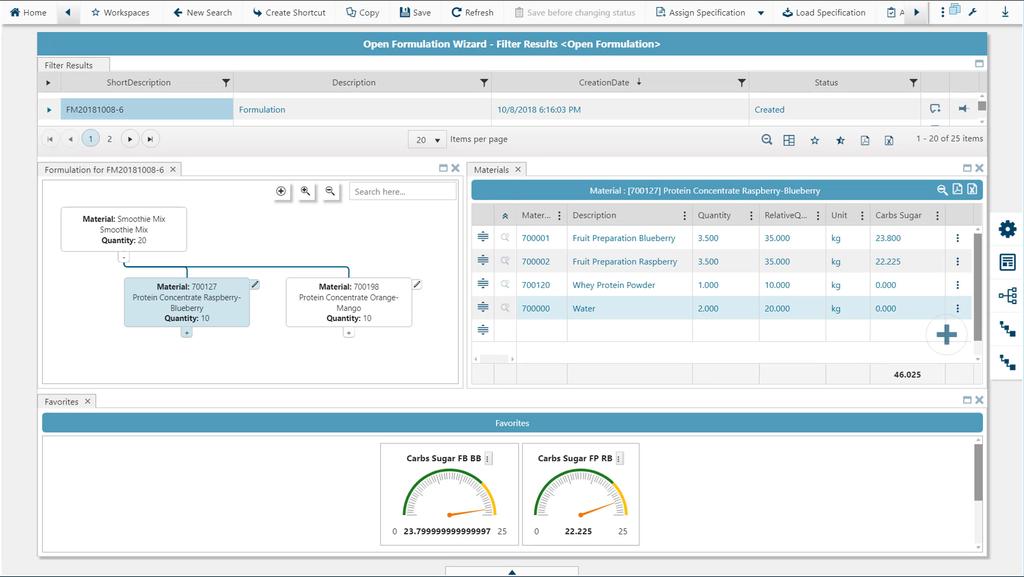
Task: Click the hollow star favorite icon
Action: point(814,140)
